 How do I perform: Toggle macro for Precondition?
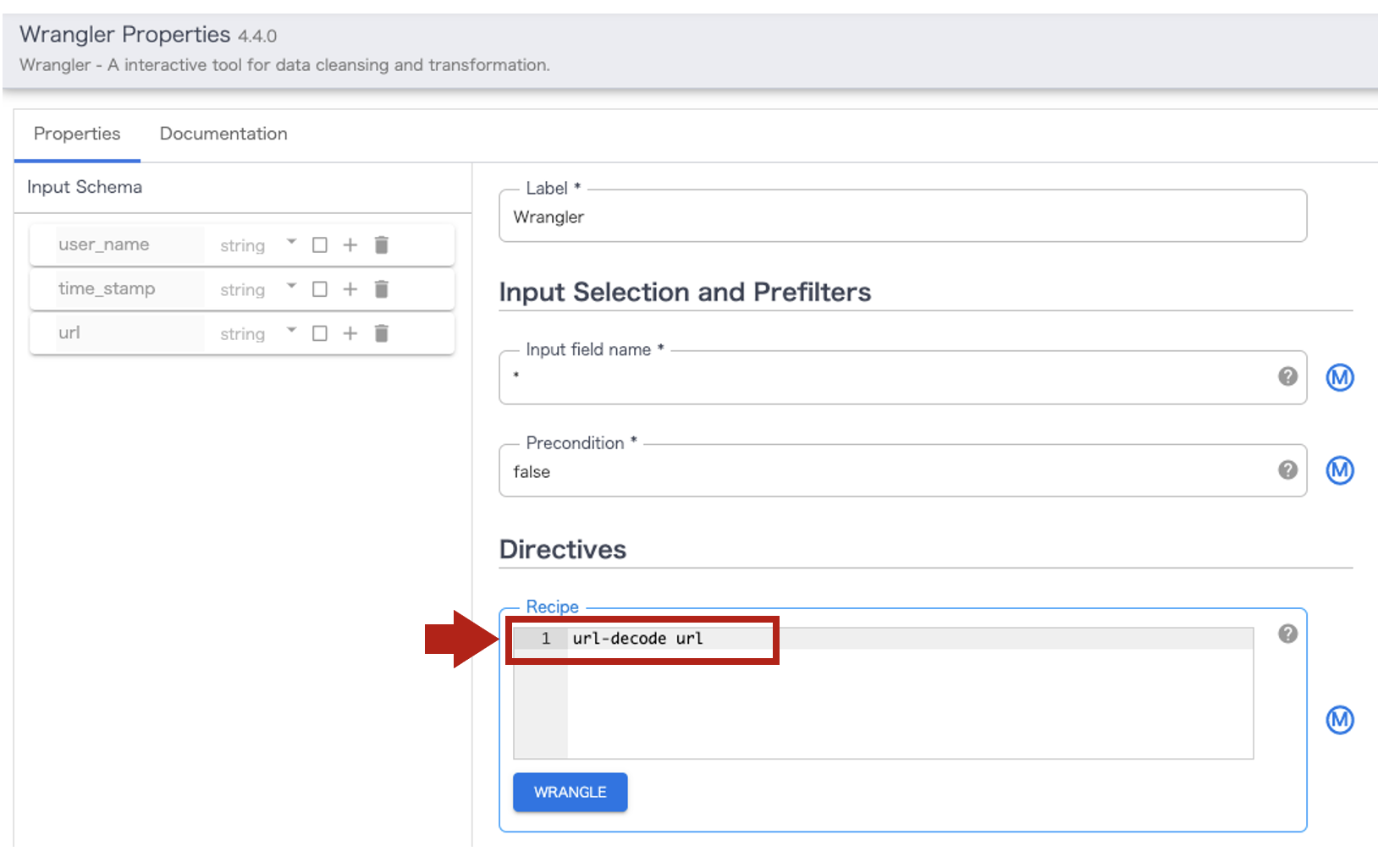tap(1340, 470)
